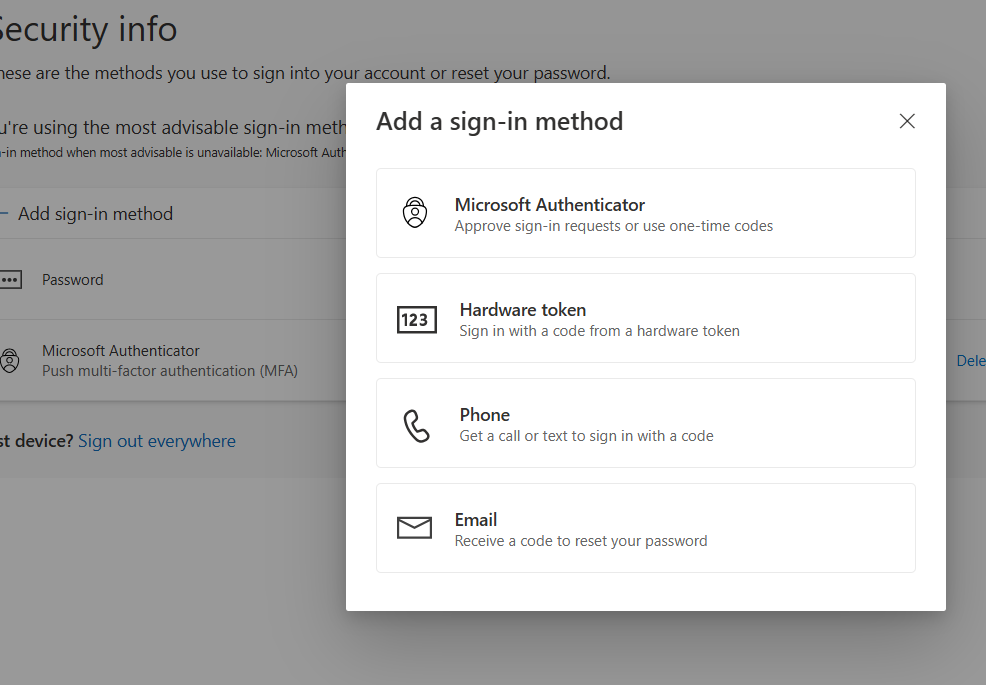Choose the Microsoft Authenticator option

[646, 213]
